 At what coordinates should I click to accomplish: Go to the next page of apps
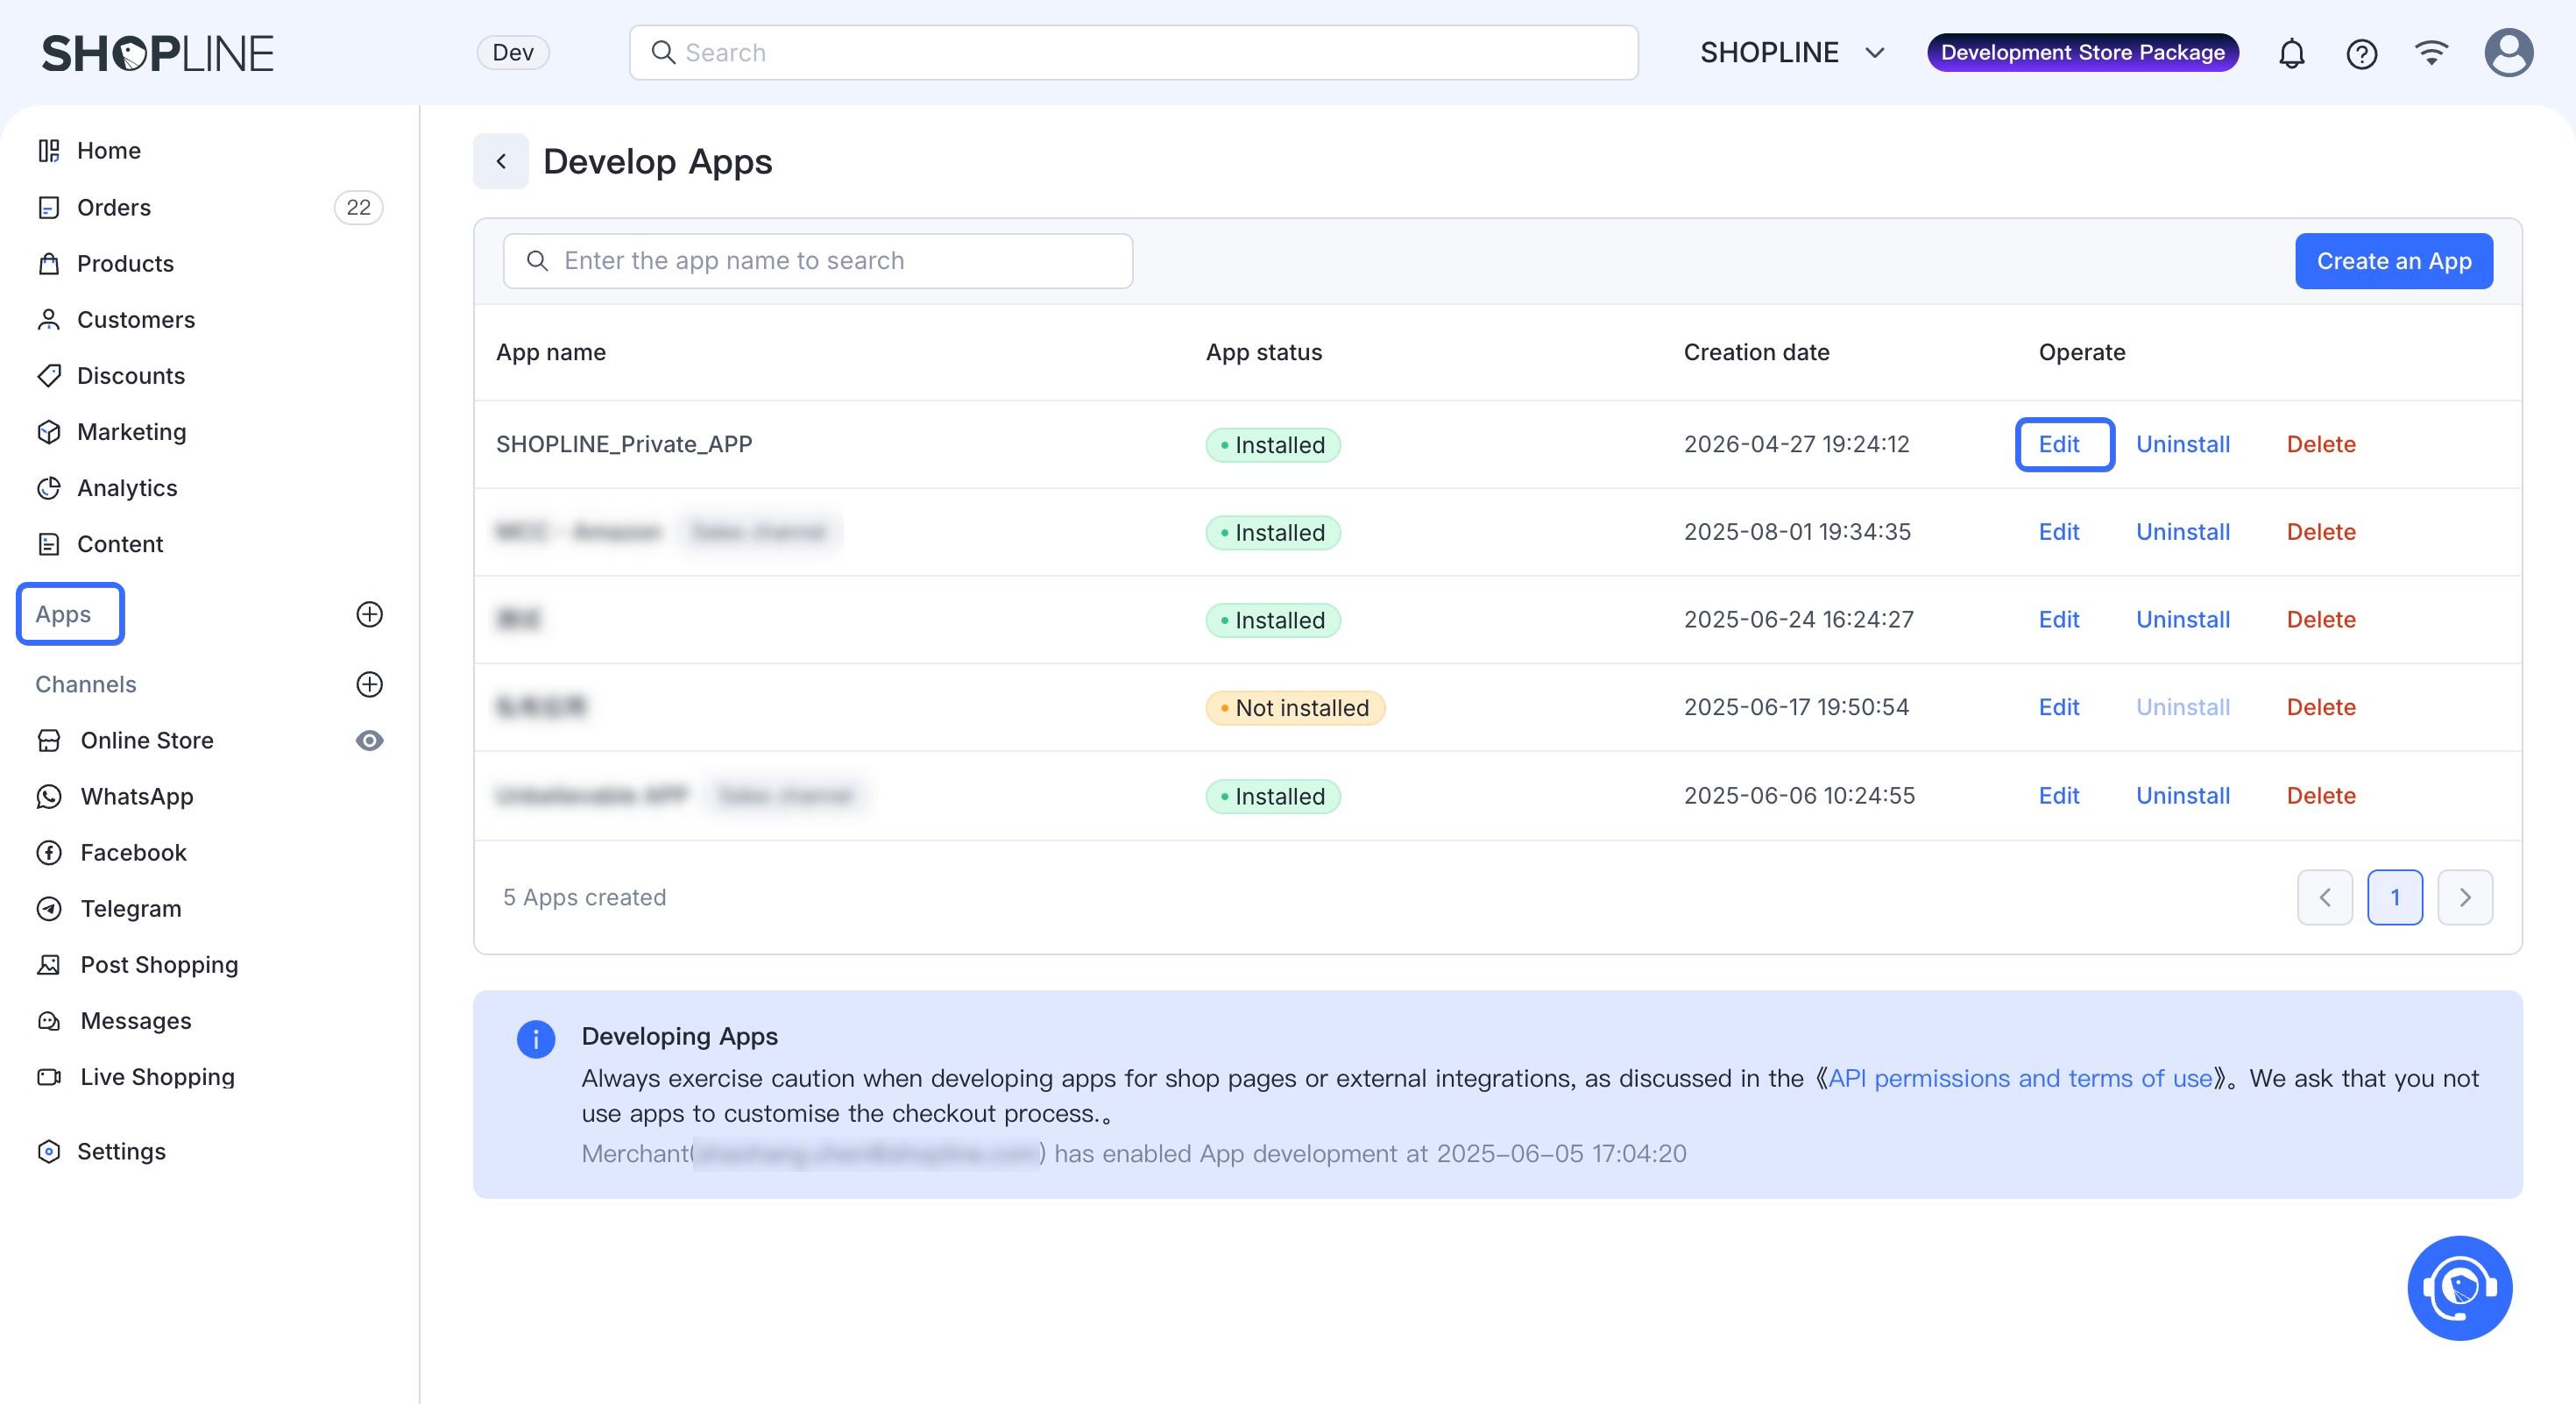pyautogui.click(x=2465, y=897)
